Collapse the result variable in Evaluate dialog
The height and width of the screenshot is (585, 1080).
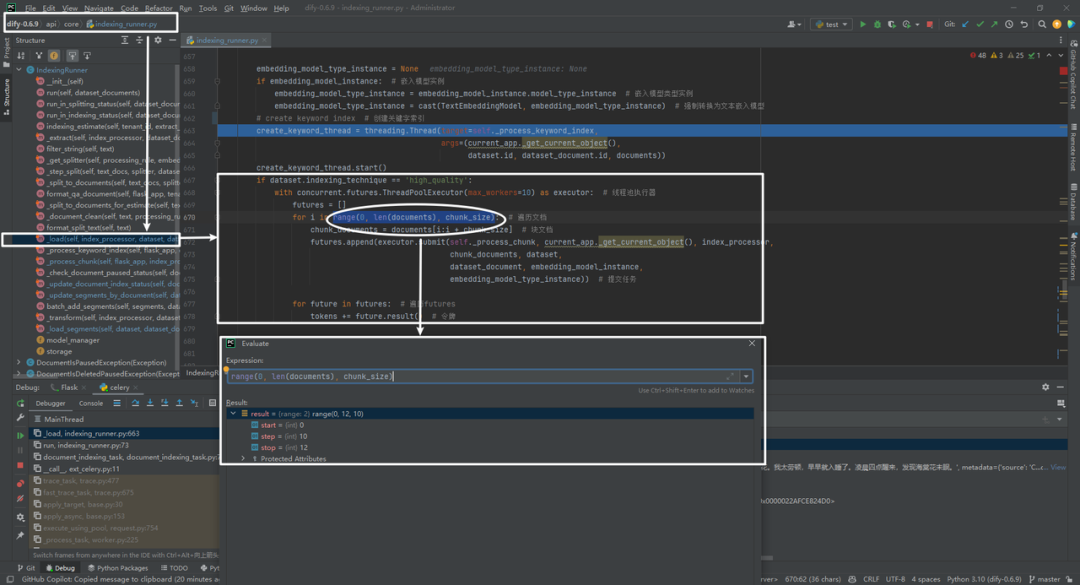[x=233, y=413]
